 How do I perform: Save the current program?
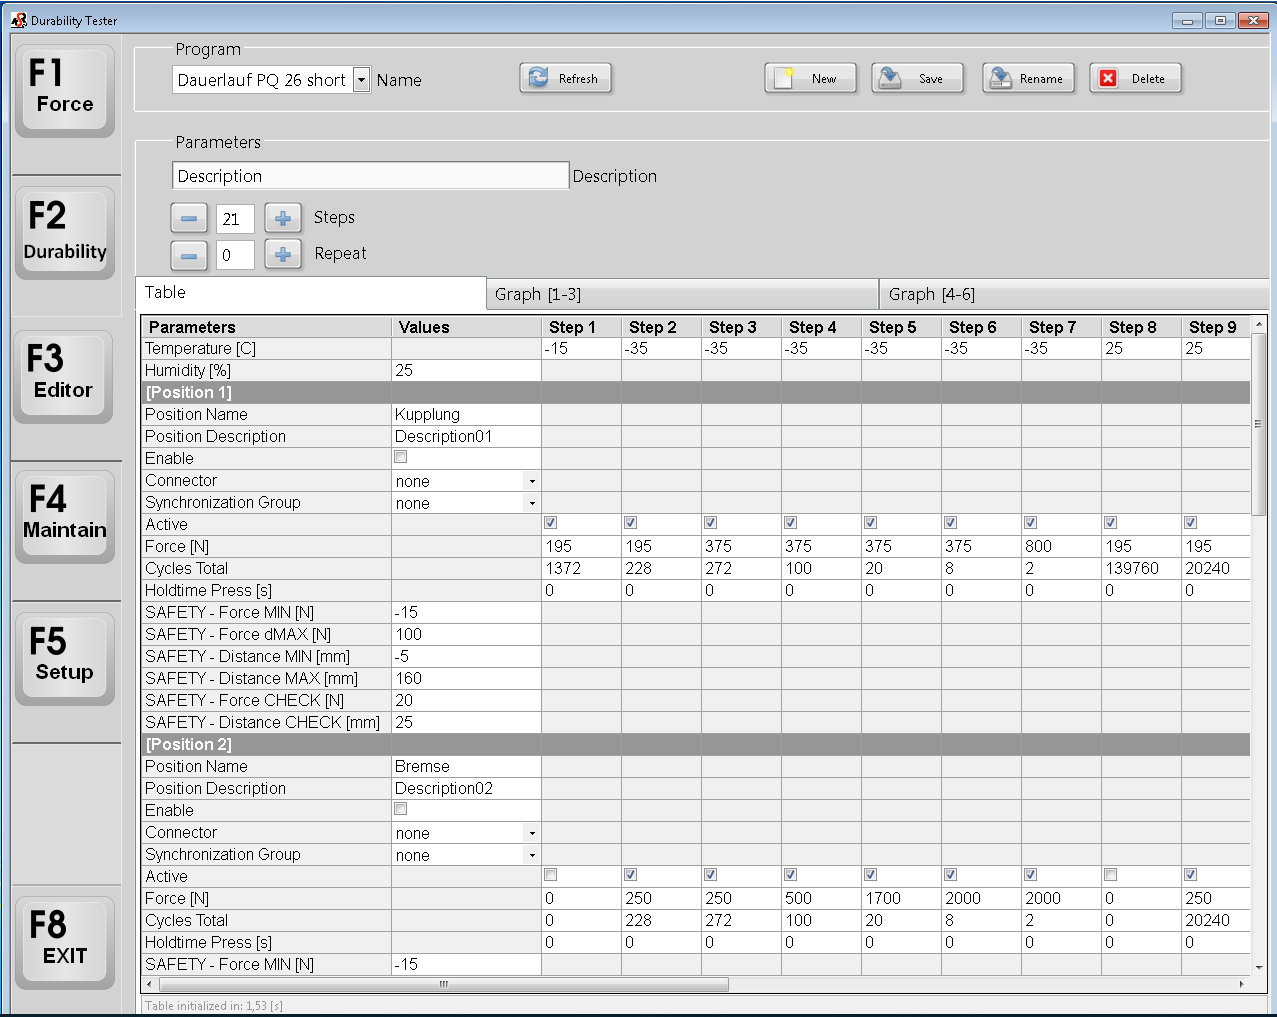coord(917,78)
